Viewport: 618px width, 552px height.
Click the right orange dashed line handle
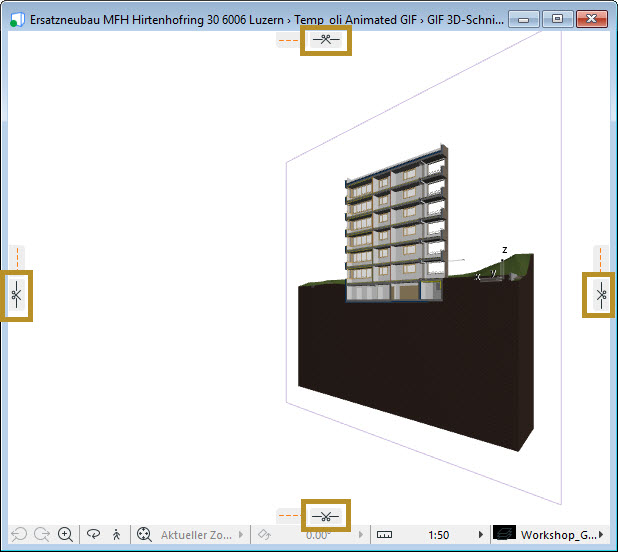pyautogui.click(x=601, y=258)
